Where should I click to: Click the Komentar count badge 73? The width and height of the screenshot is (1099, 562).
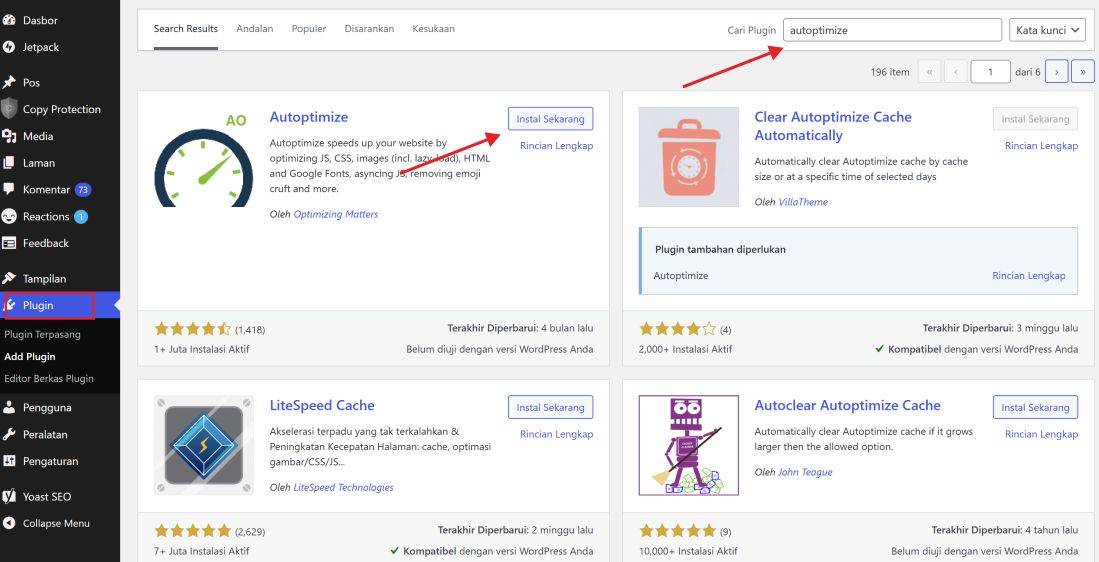(83, 190)
